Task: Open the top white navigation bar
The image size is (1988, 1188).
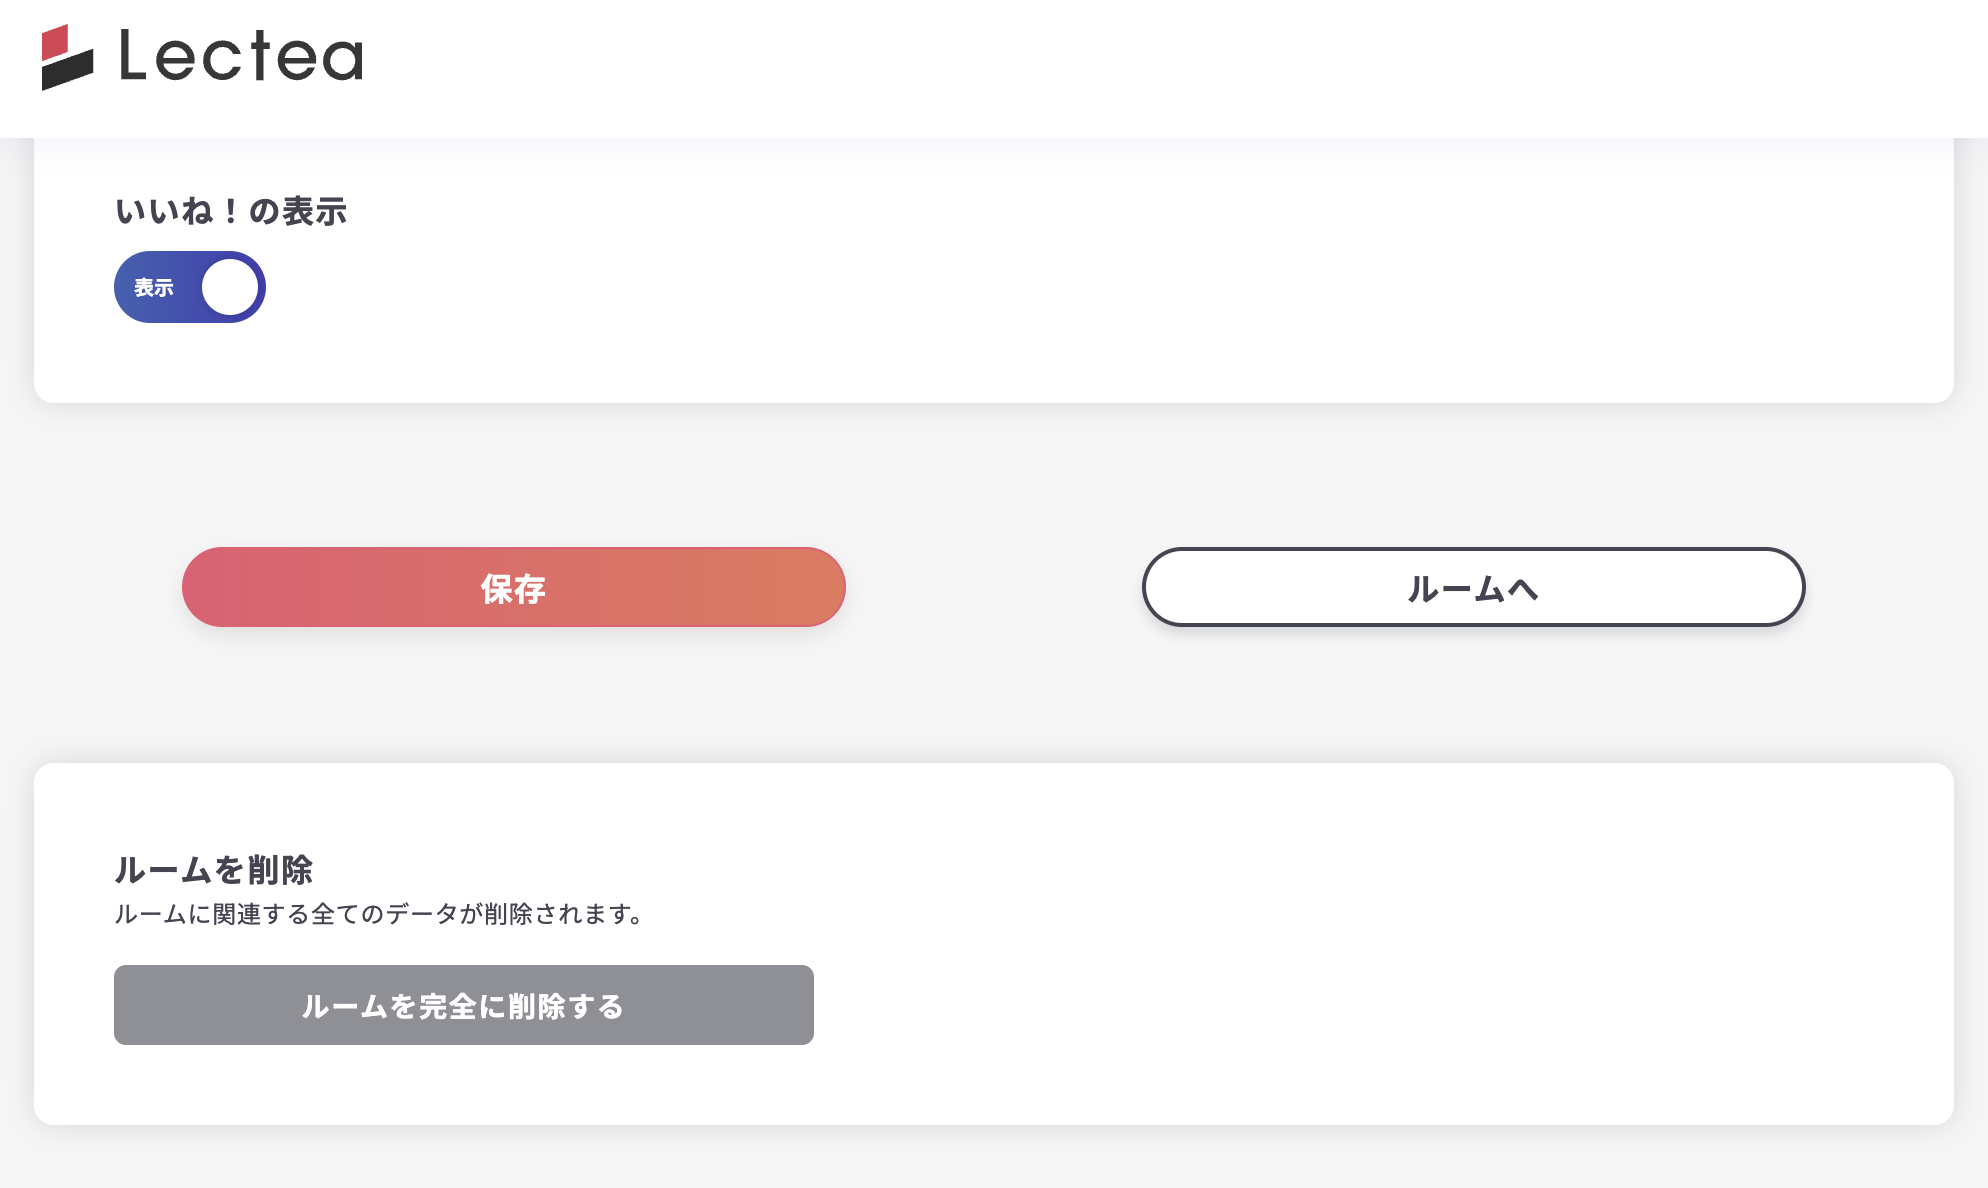Action: pos(994,67)
